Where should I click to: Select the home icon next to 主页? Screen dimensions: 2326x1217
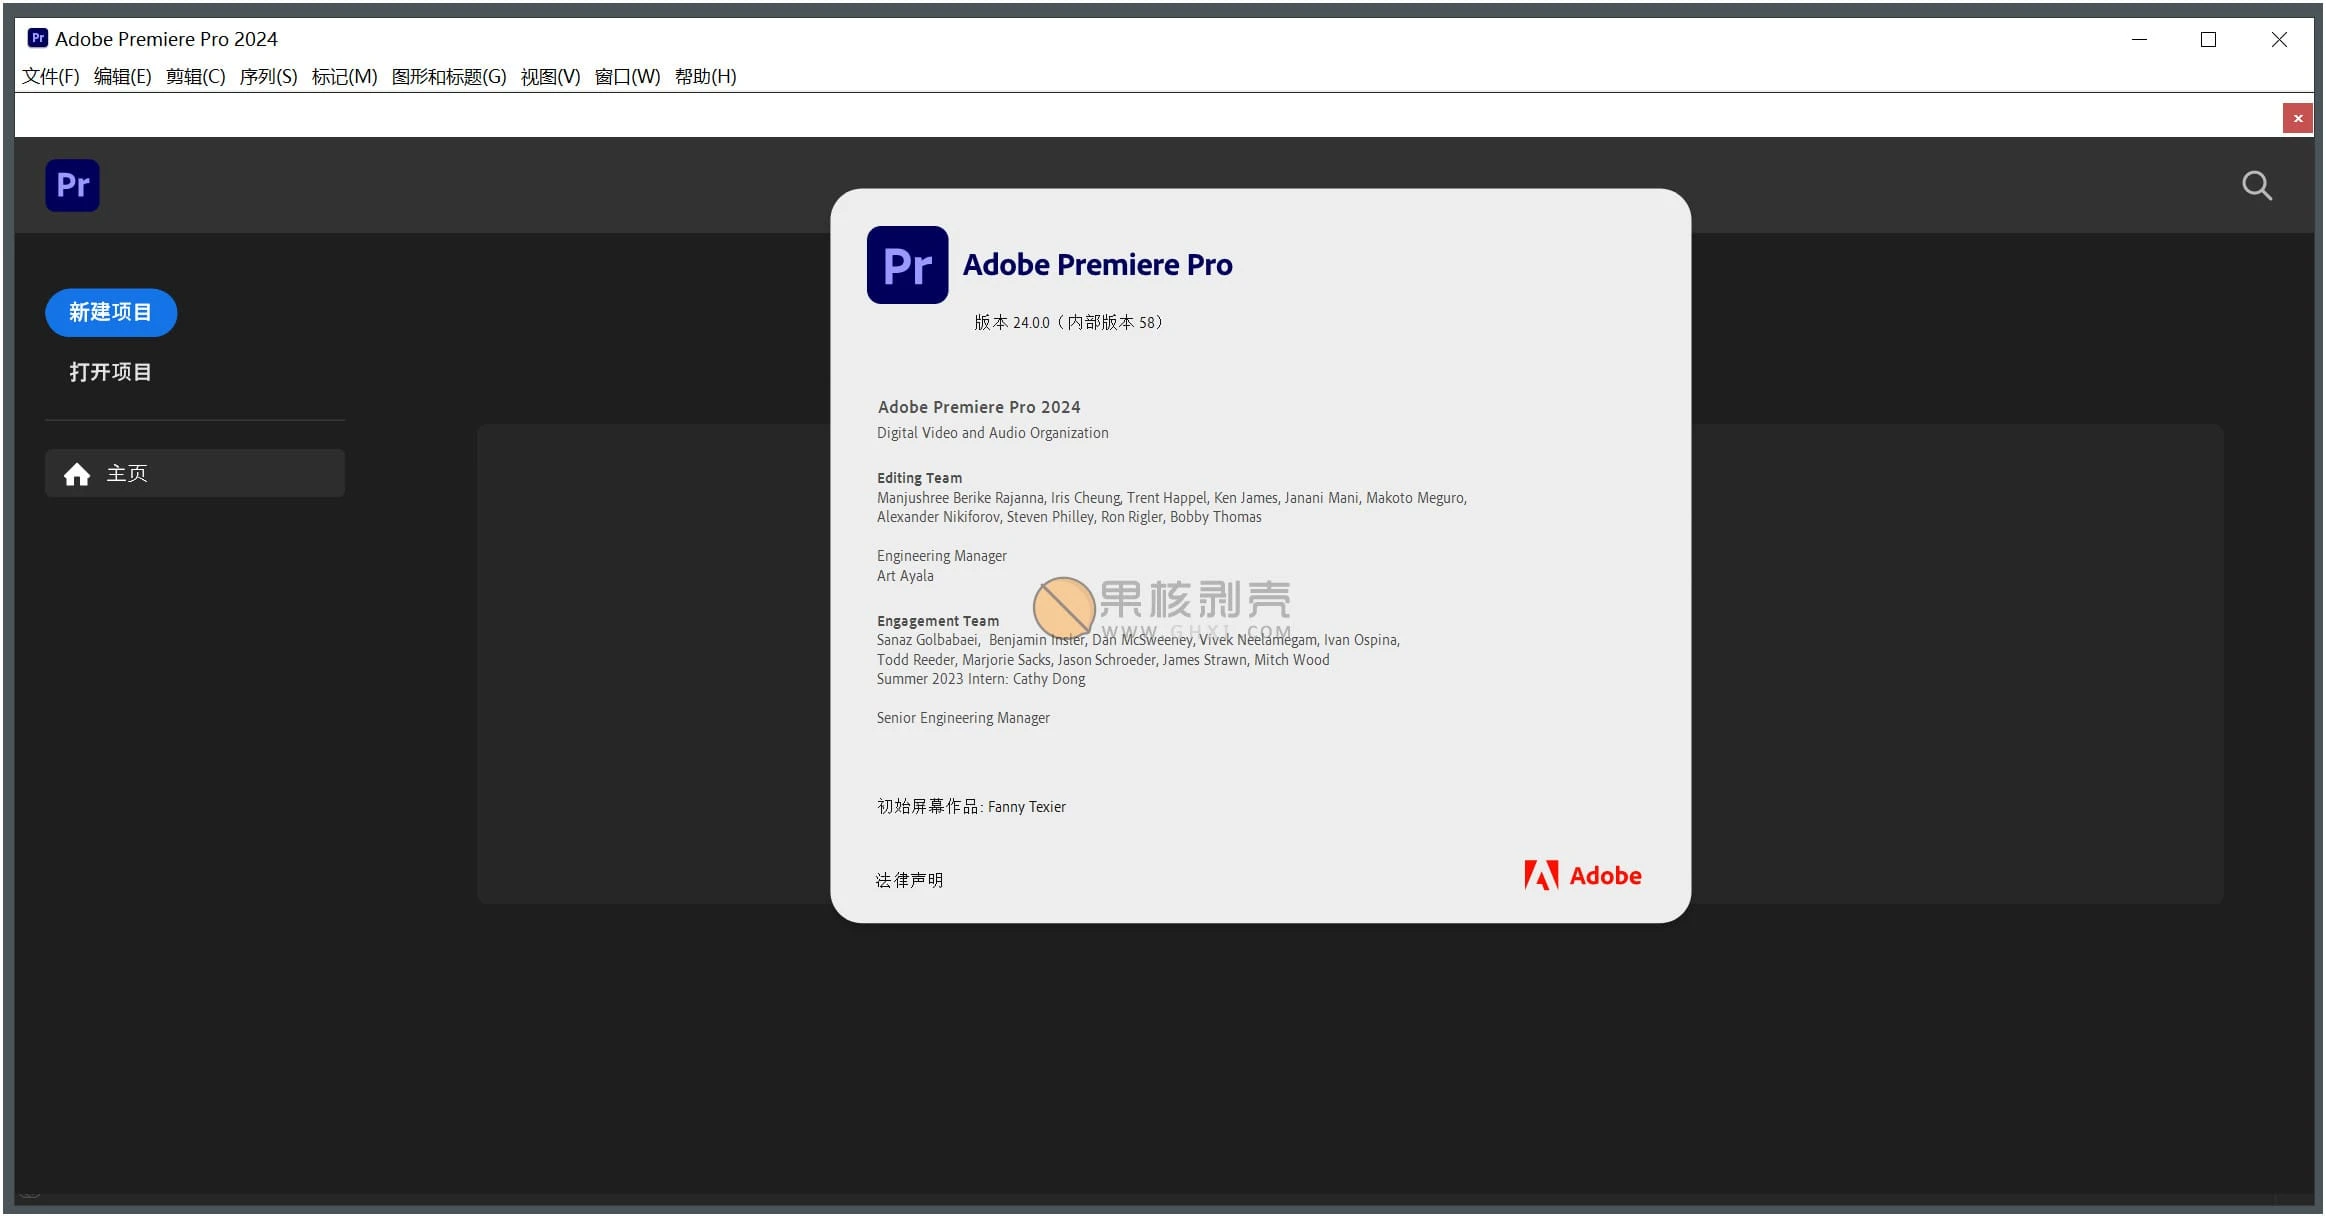click(78, 473)
